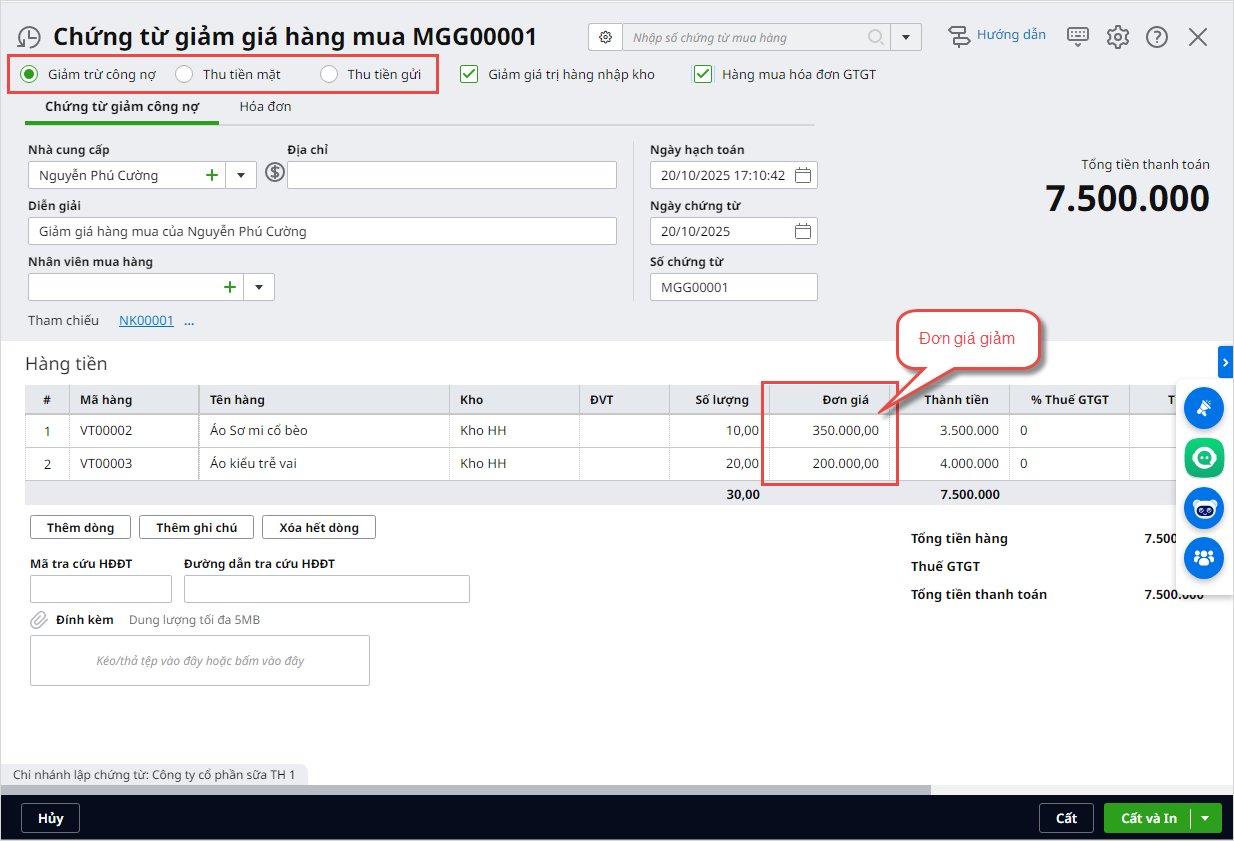Select the Thu tiền mặt radio option
This screenshot has width=1234, height=841.
pos(184,74)
